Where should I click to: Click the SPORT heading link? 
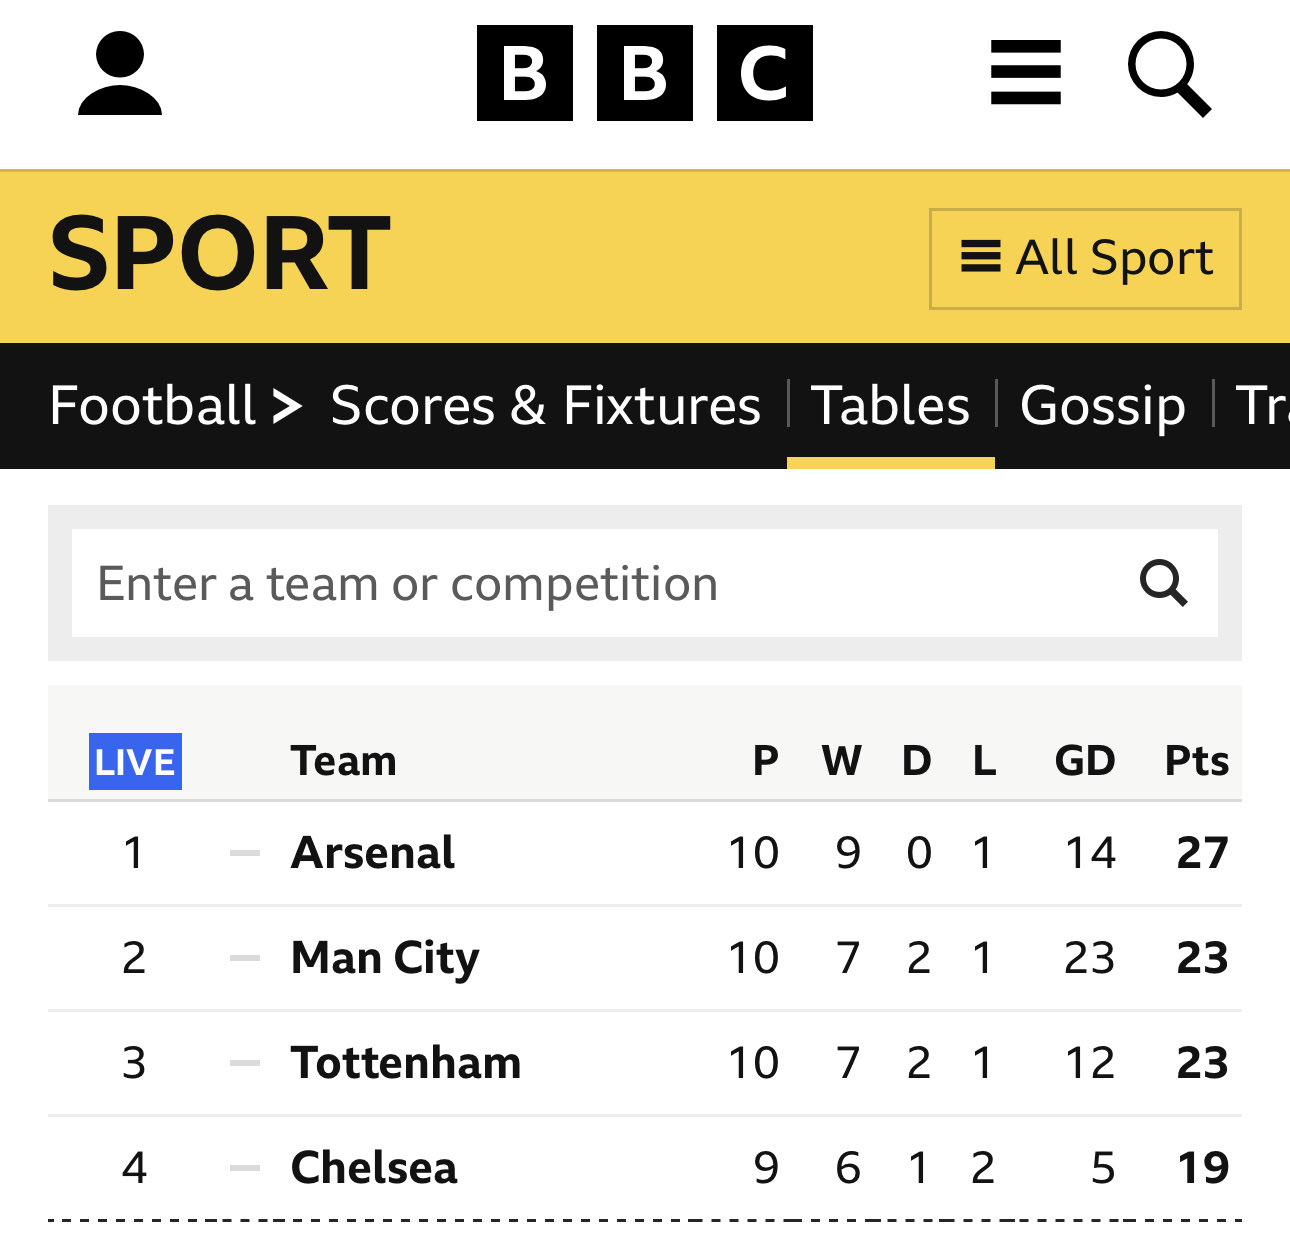coord(220,255)
